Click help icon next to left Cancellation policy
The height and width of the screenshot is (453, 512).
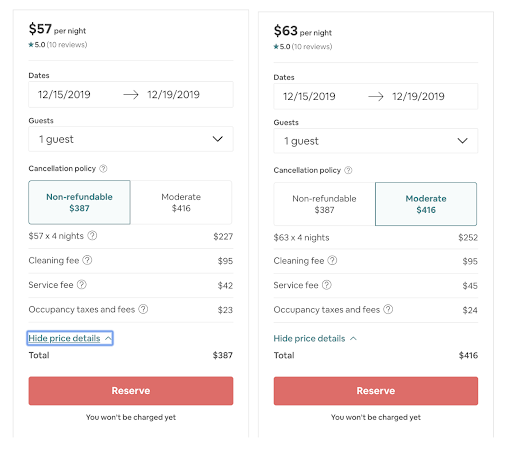(x=103, y=169)
